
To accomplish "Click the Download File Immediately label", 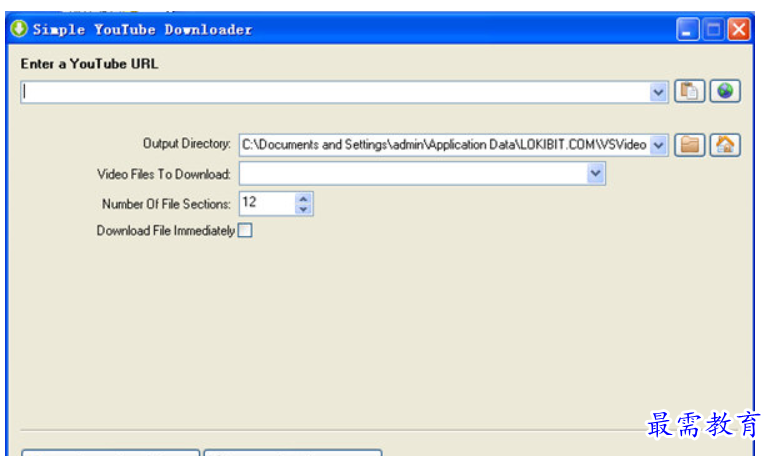I will (166, 230).
